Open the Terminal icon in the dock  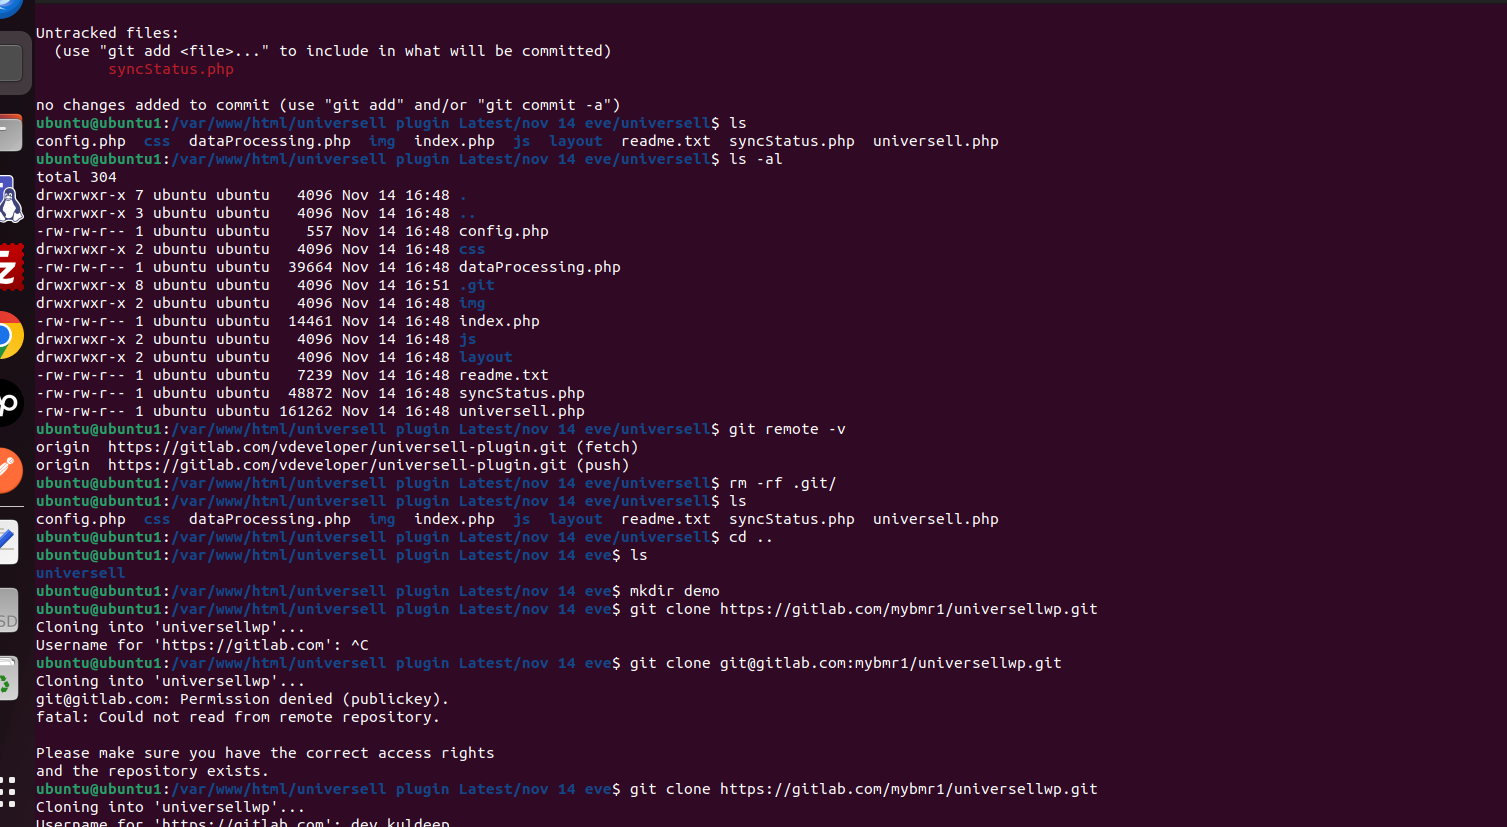pos(10,63)
